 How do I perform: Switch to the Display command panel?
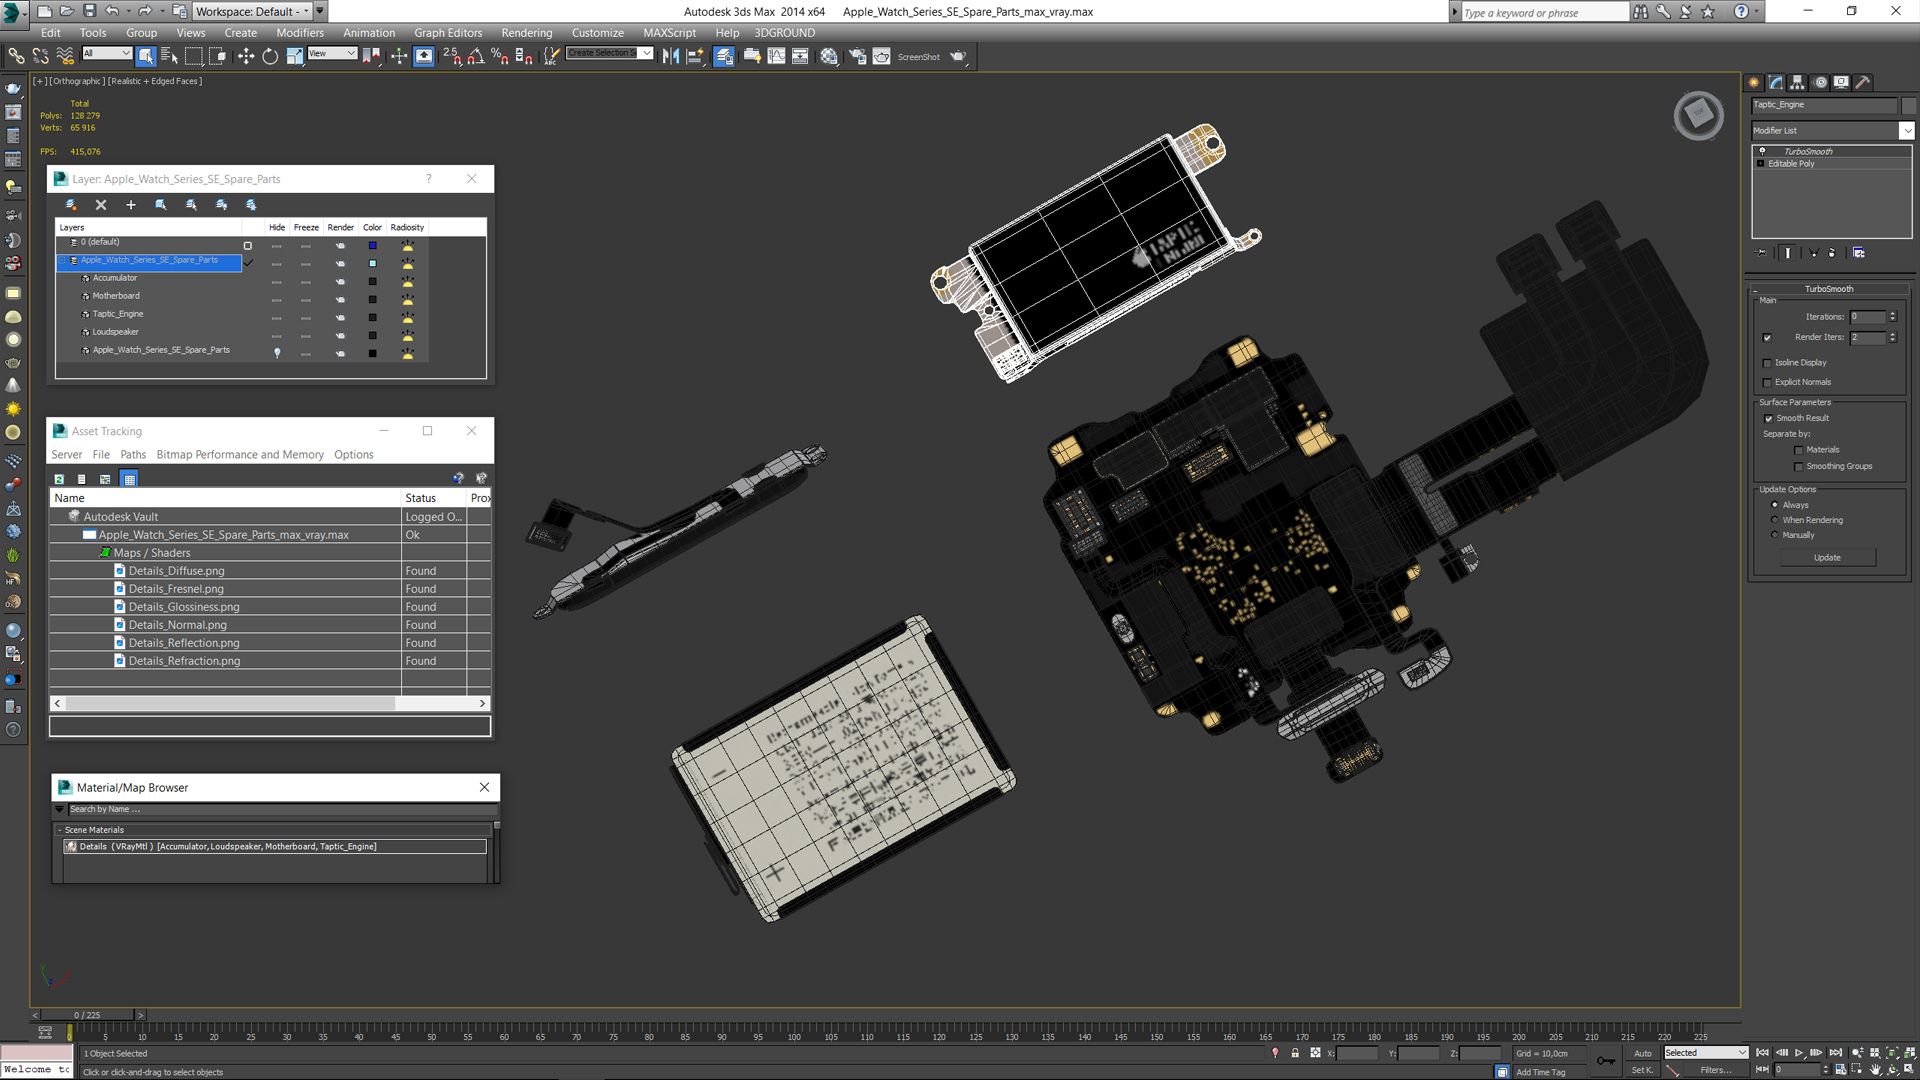1841,82
